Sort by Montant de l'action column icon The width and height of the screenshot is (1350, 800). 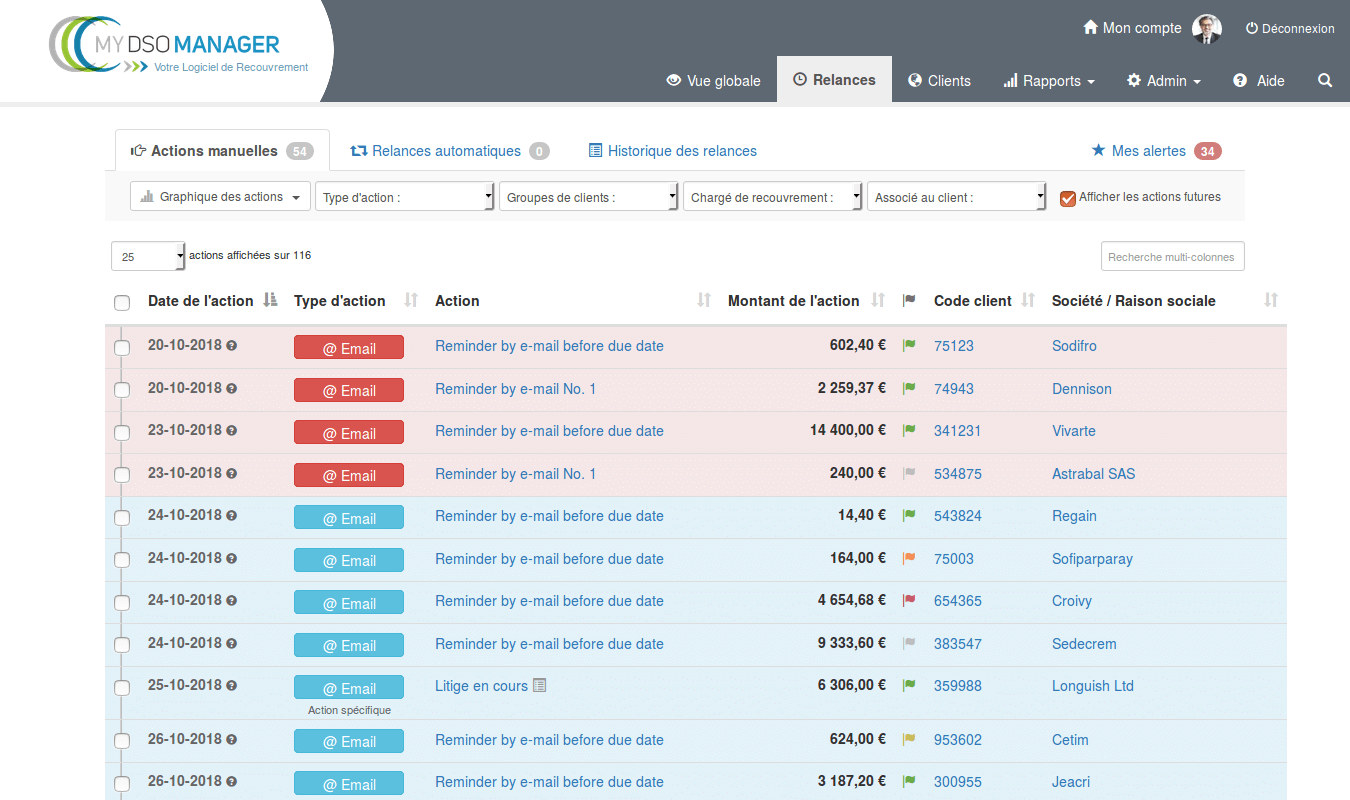coord(878,300)
